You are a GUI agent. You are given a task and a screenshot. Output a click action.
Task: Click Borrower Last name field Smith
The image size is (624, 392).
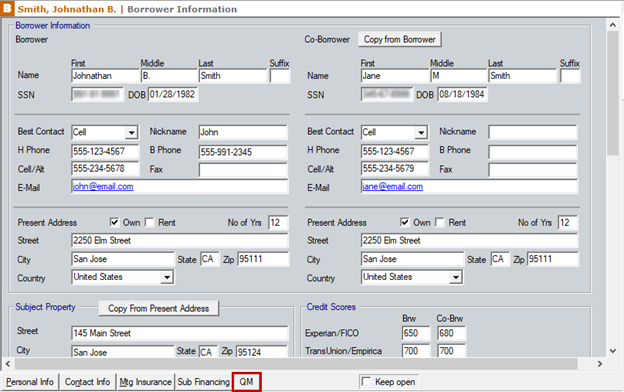click(x=233, y=76)
